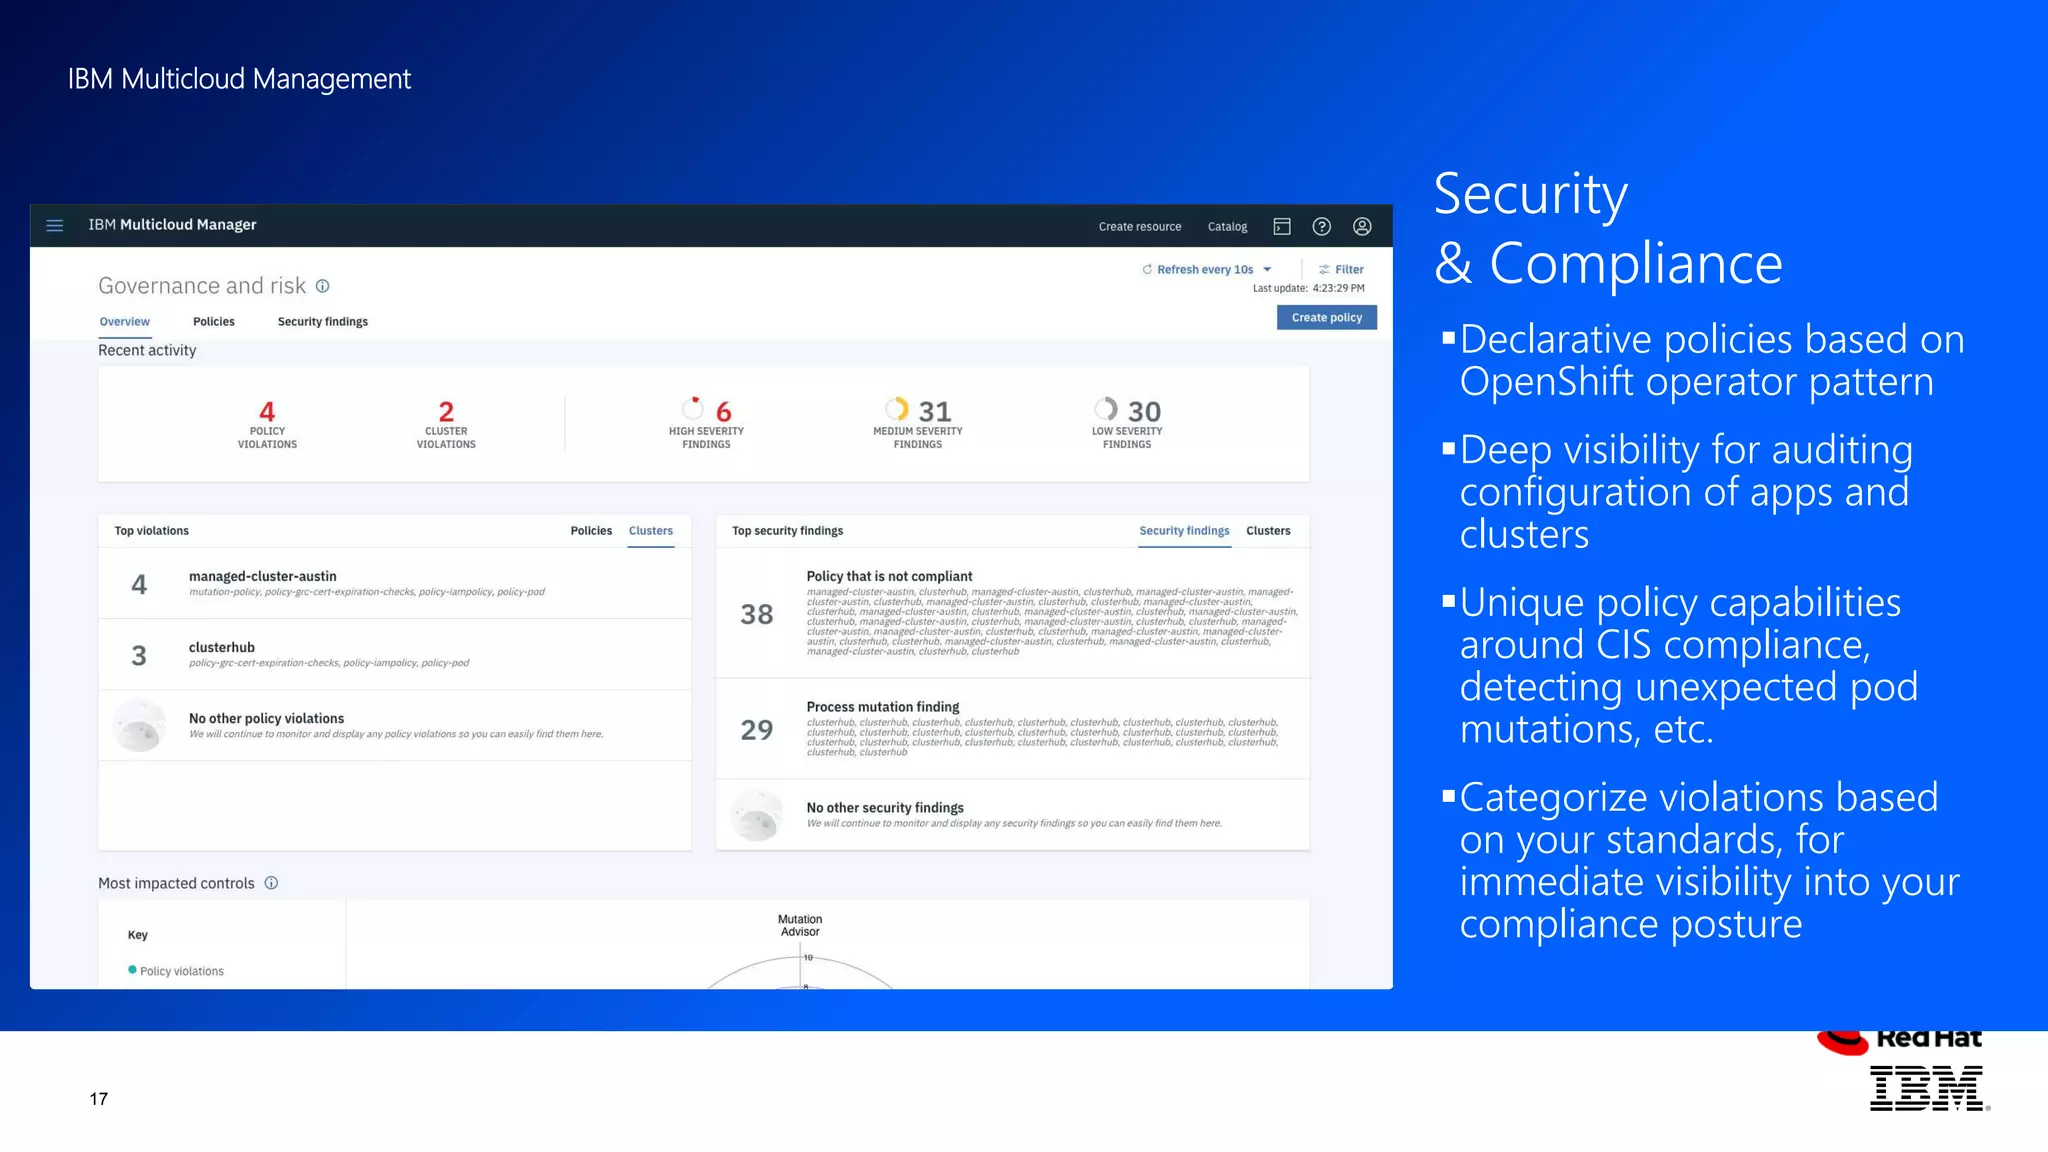Open the Security findings page tab

click(323, 322)
